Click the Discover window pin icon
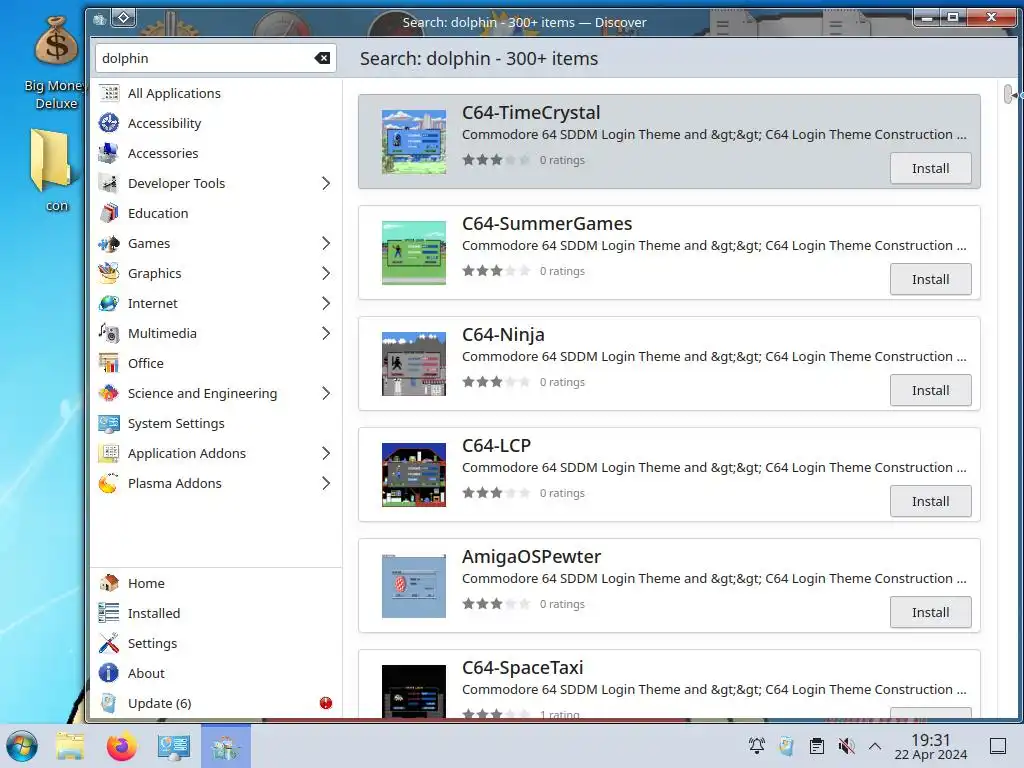 point(124,18)
